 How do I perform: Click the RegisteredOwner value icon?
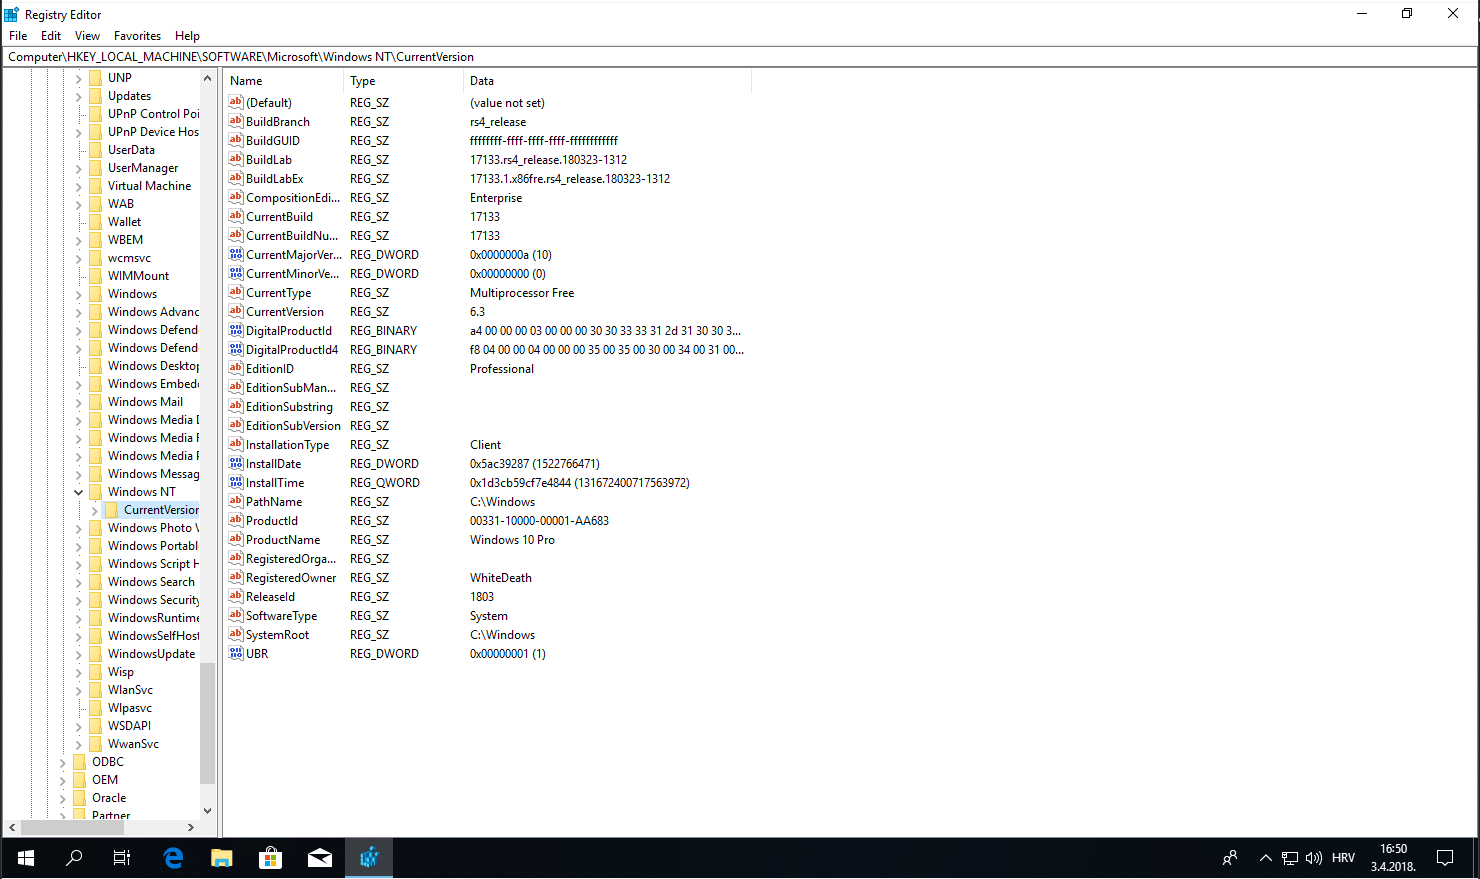click(236, 577)
